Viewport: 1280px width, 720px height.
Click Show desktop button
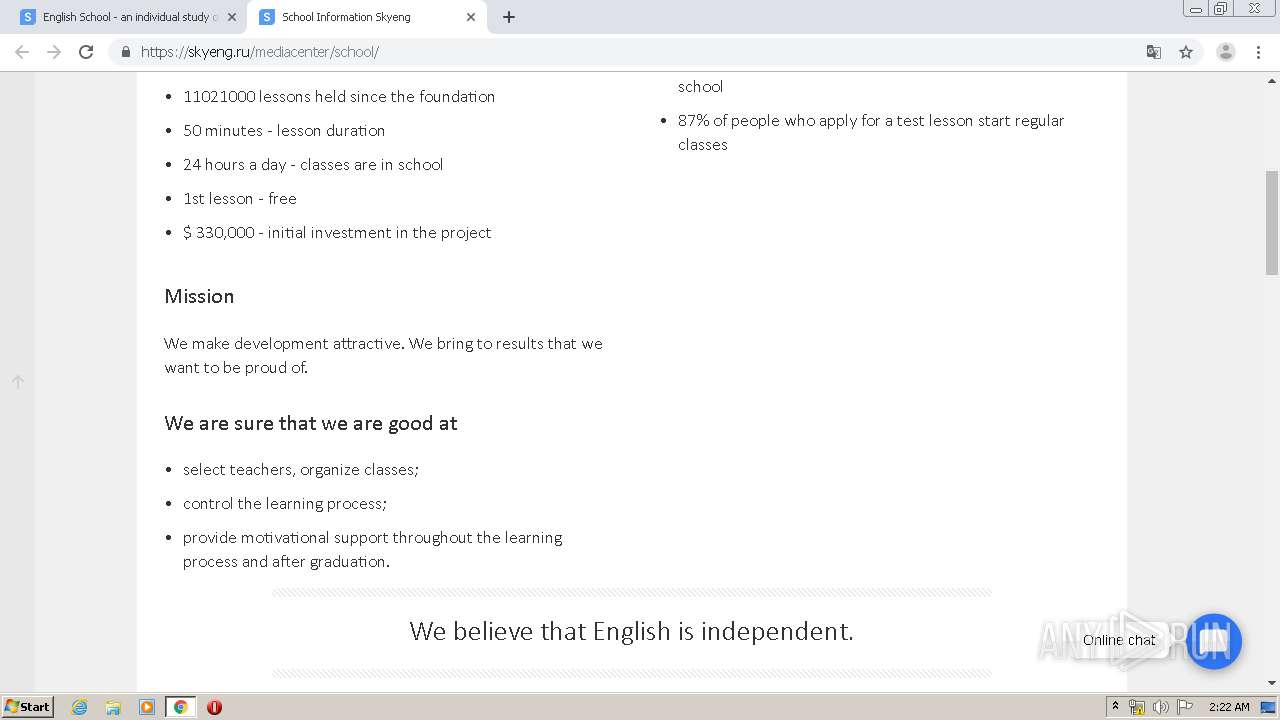tap(1269, 707)
